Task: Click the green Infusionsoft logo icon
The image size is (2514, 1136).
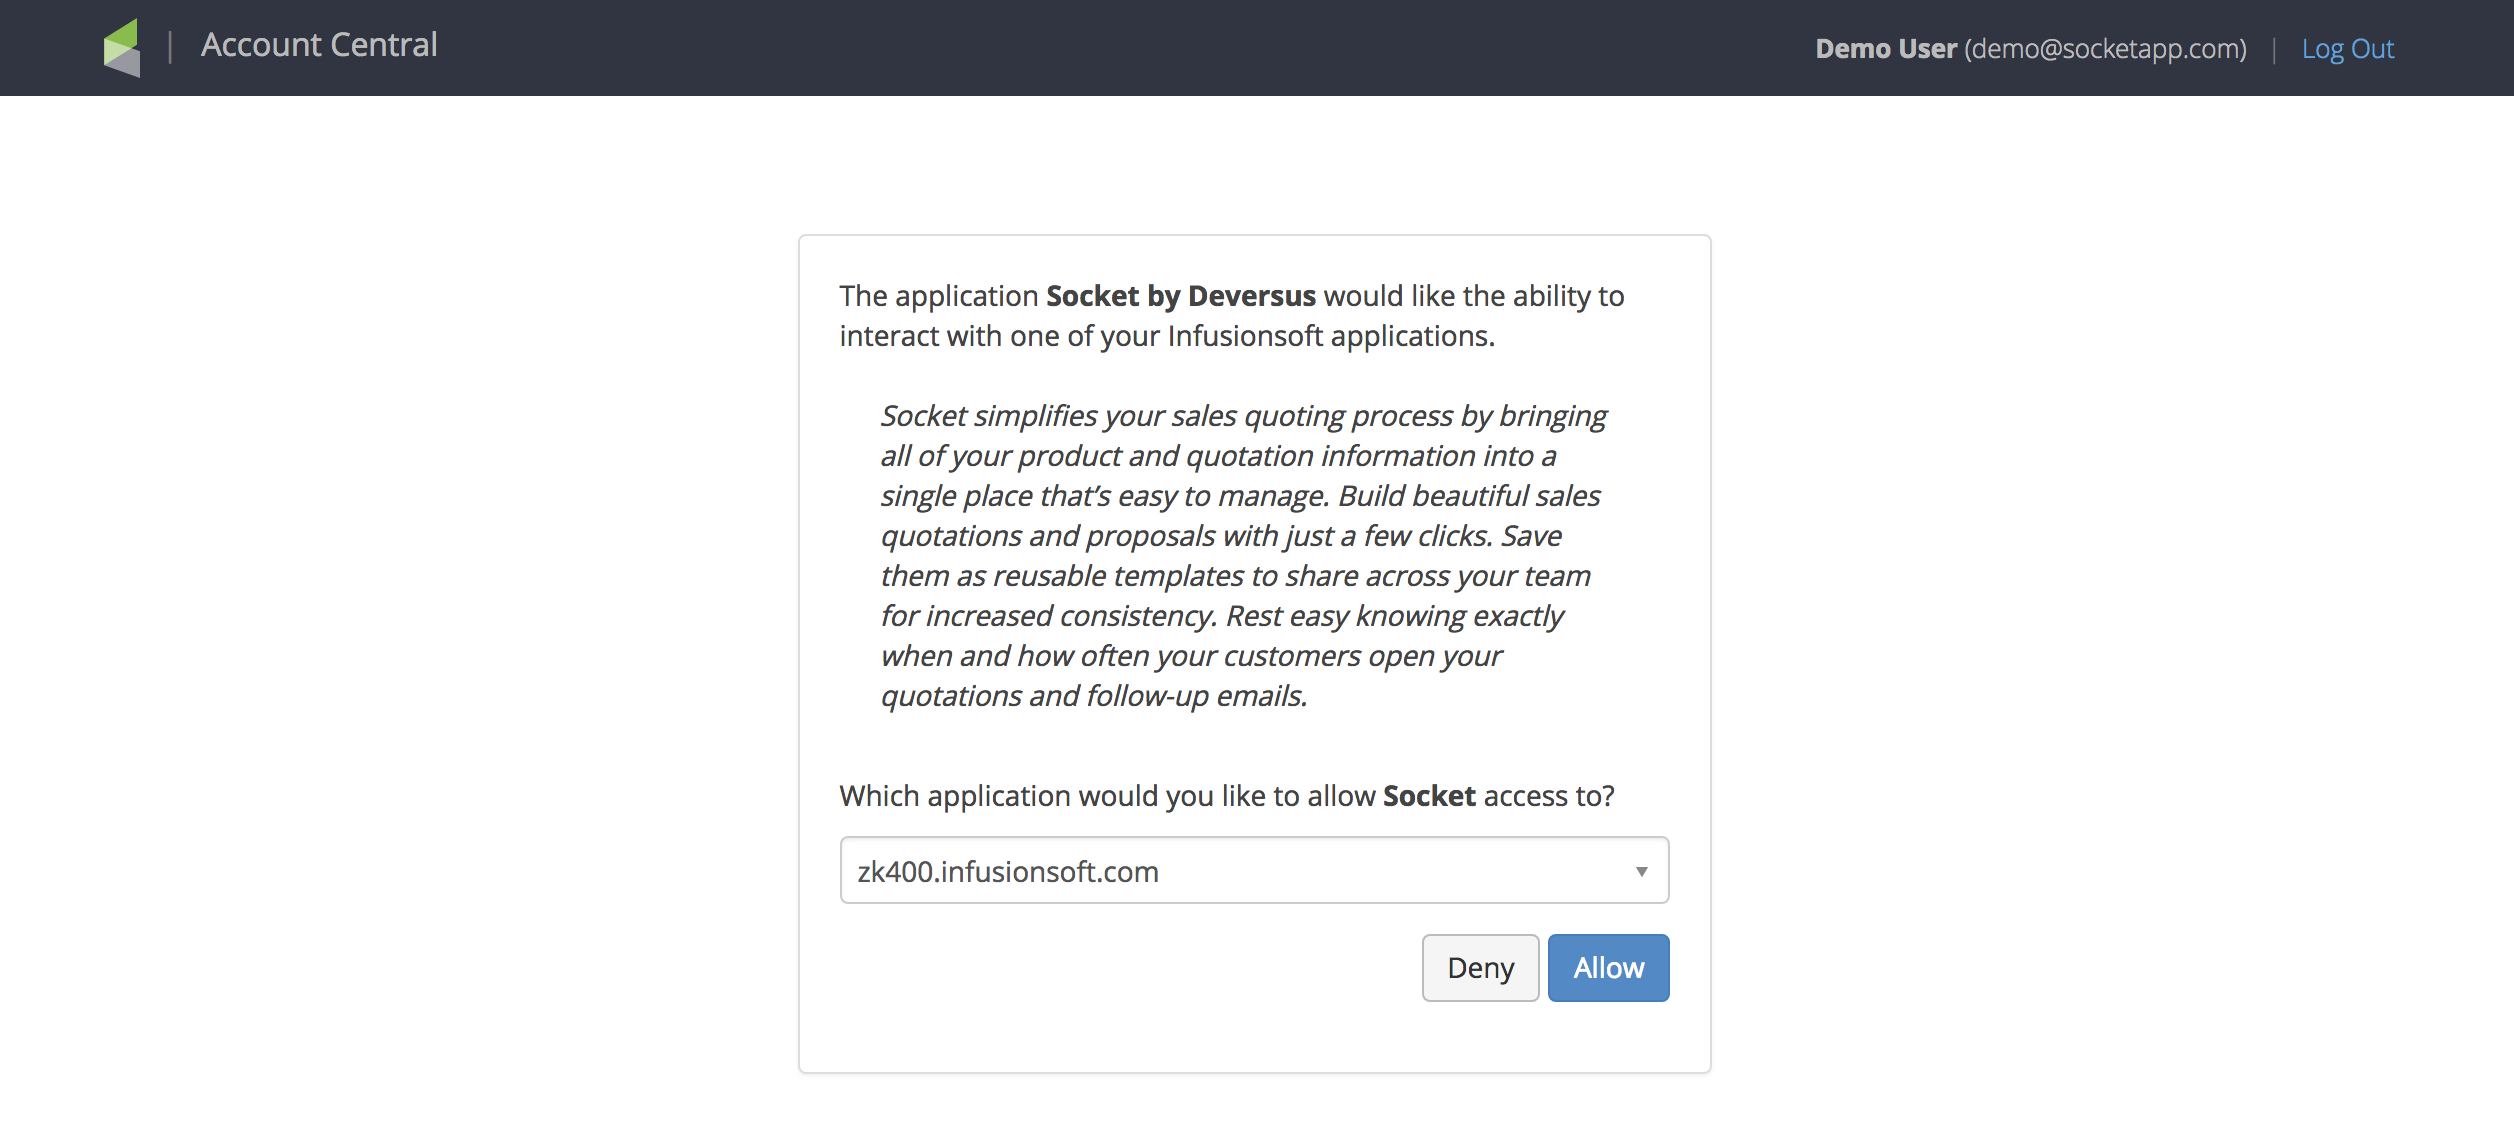Action: tap(121, 47)
